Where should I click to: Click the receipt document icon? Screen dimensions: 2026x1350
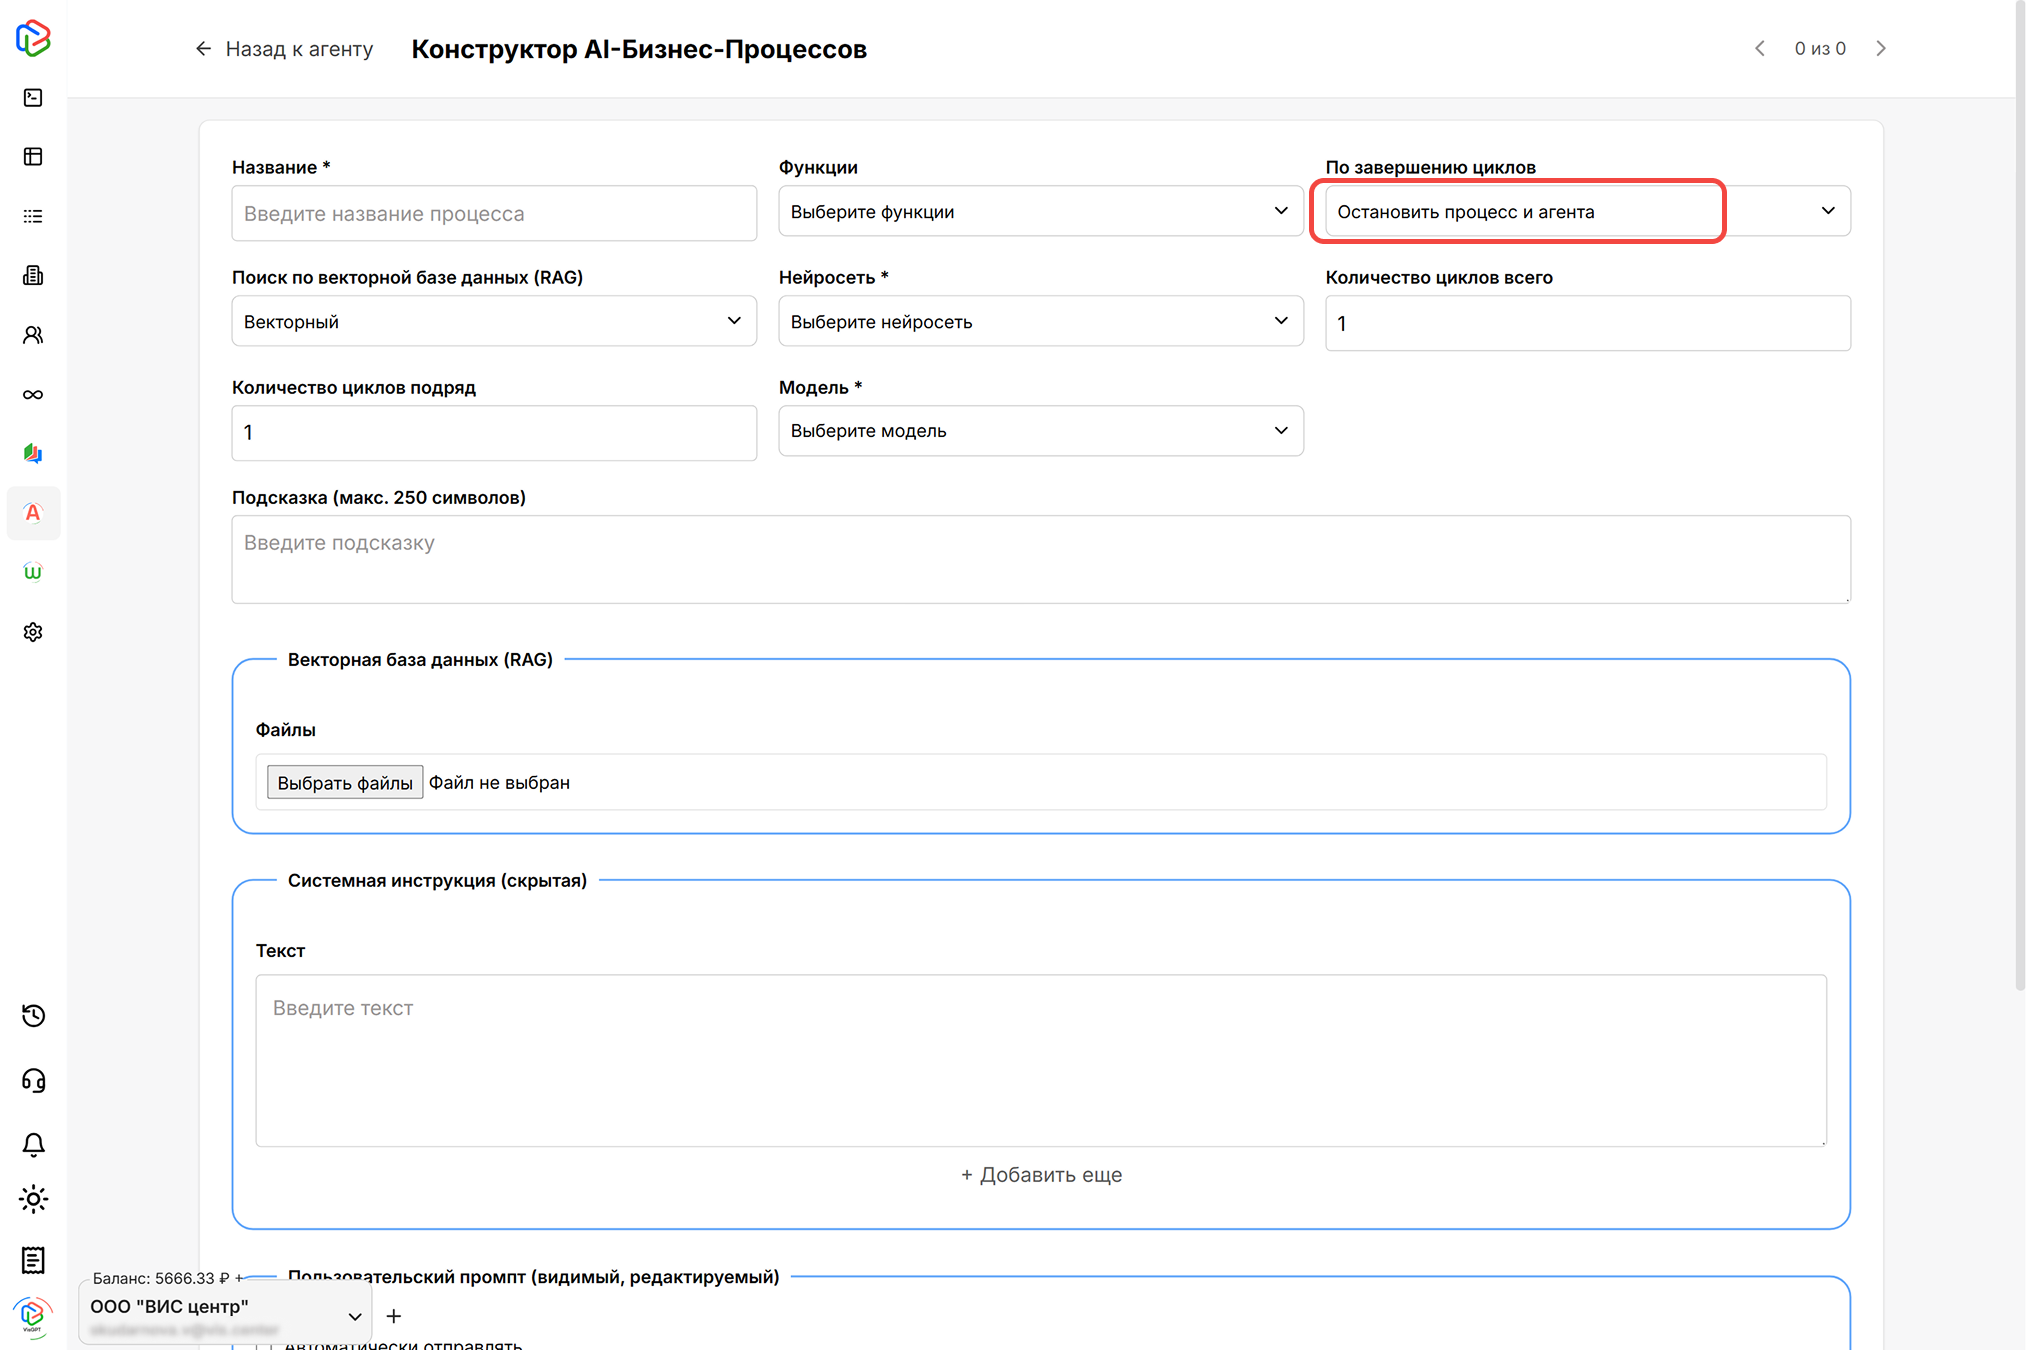pos(33,1260)
